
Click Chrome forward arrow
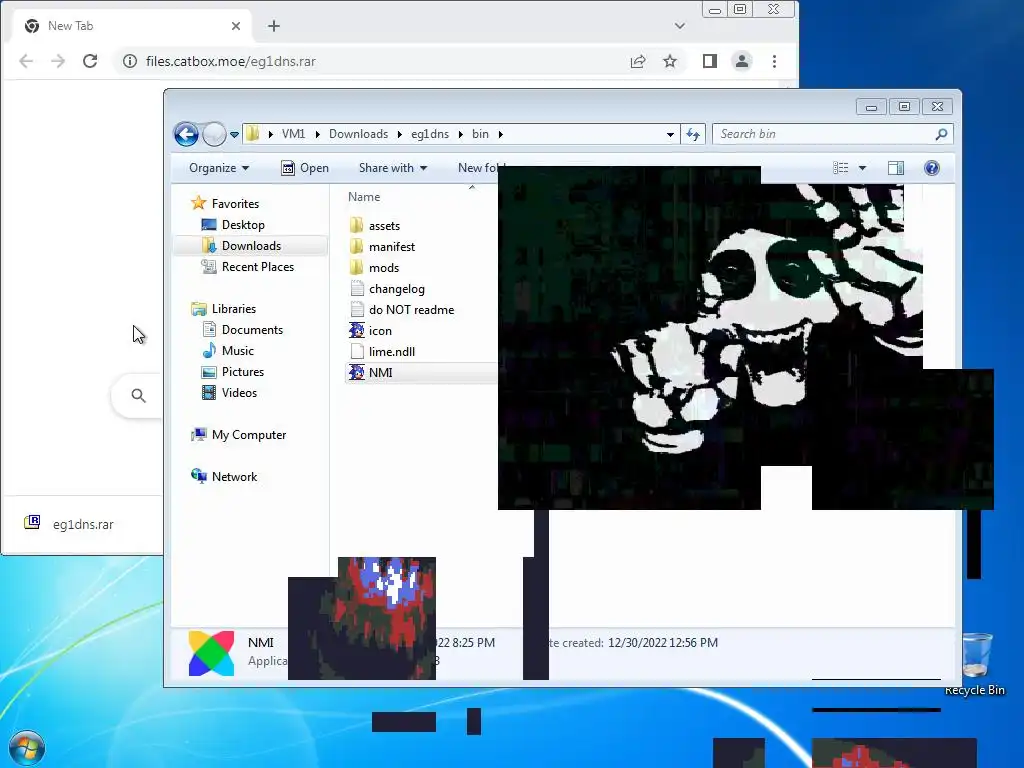[x=58, y=61]
